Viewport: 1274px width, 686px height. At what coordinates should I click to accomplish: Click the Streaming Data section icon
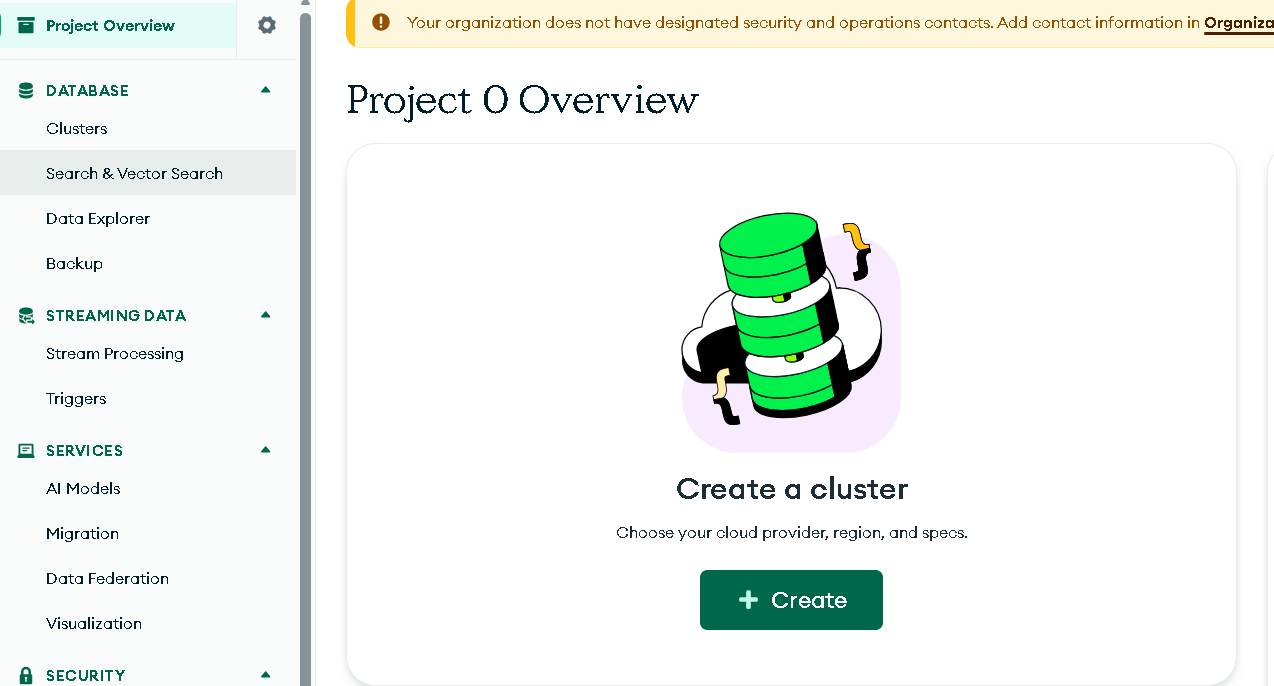pyautogui.click(x=26, y=315)
